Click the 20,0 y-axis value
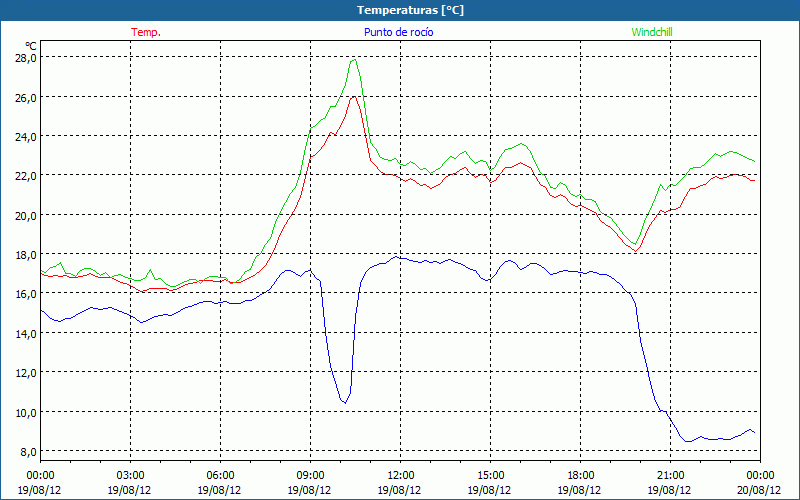The height and width of the screenshot is (500, 800). pyautogui.click(x=25, y=215)
